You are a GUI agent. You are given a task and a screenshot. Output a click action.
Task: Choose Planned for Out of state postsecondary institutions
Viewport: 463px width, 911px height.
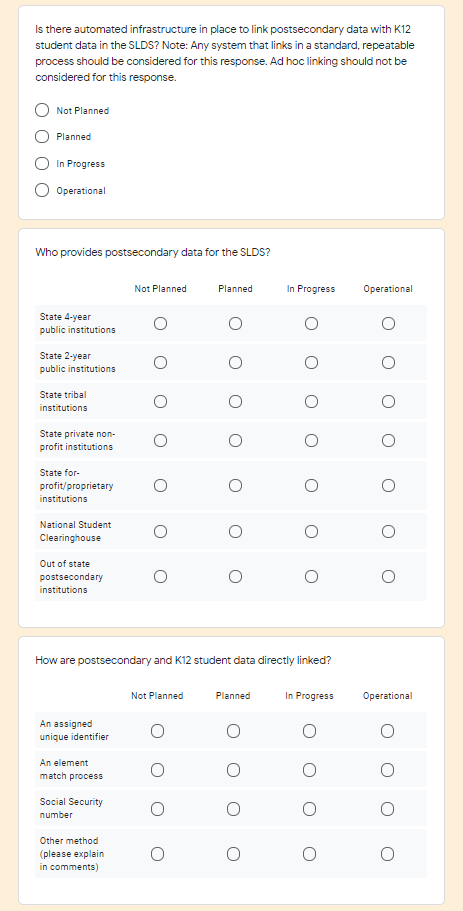pos(235,576)
